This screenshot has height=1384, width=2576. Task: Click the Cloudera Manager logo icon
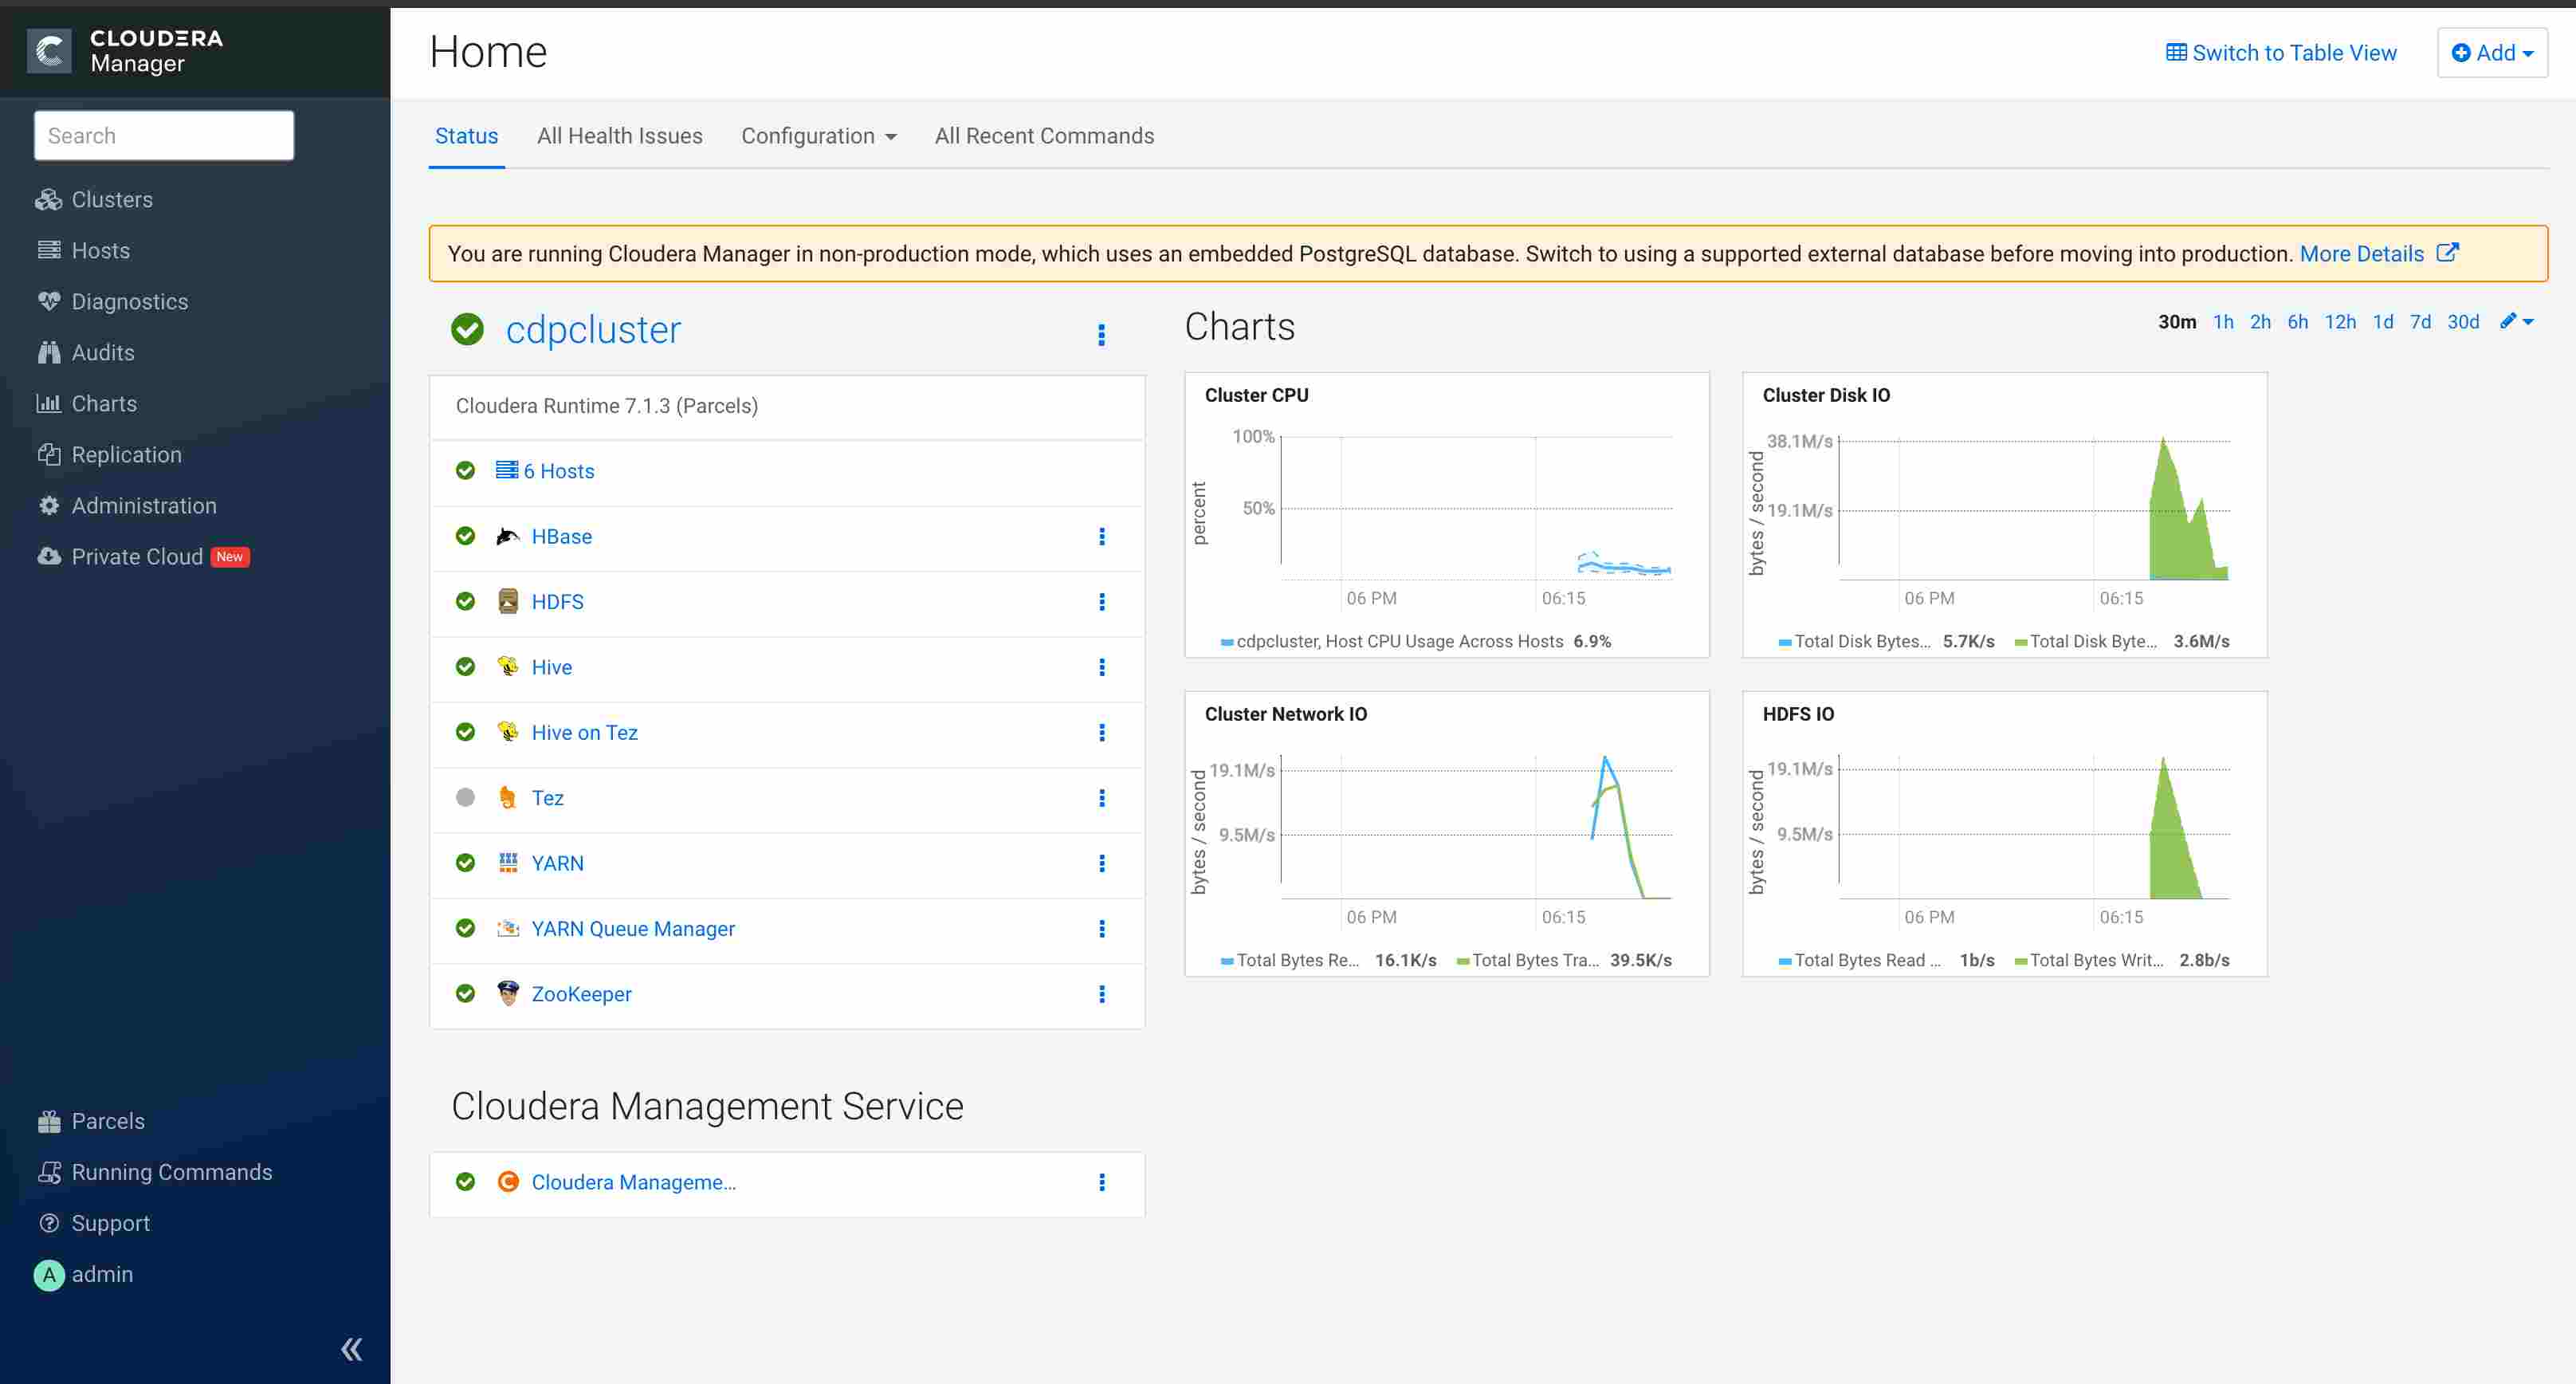[x=49, y=51]
